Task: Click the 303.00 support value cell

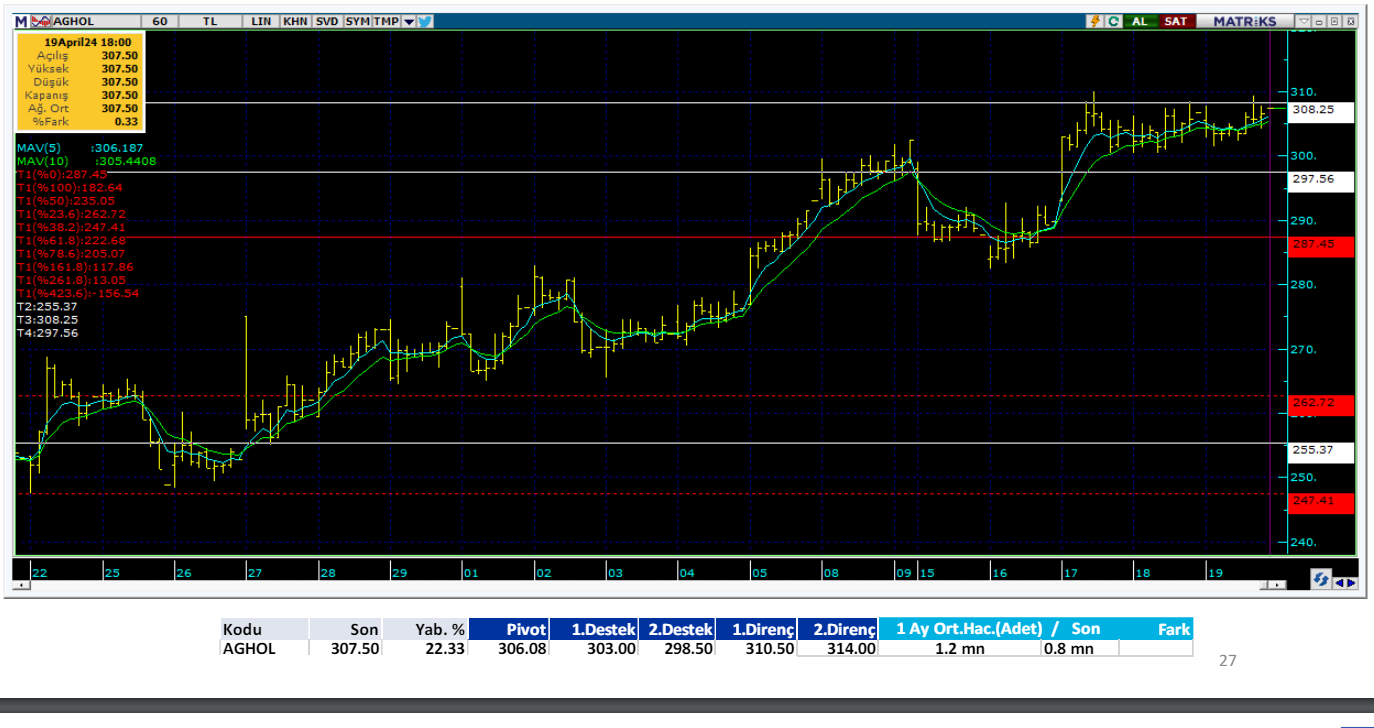Action: pos(596,648)
